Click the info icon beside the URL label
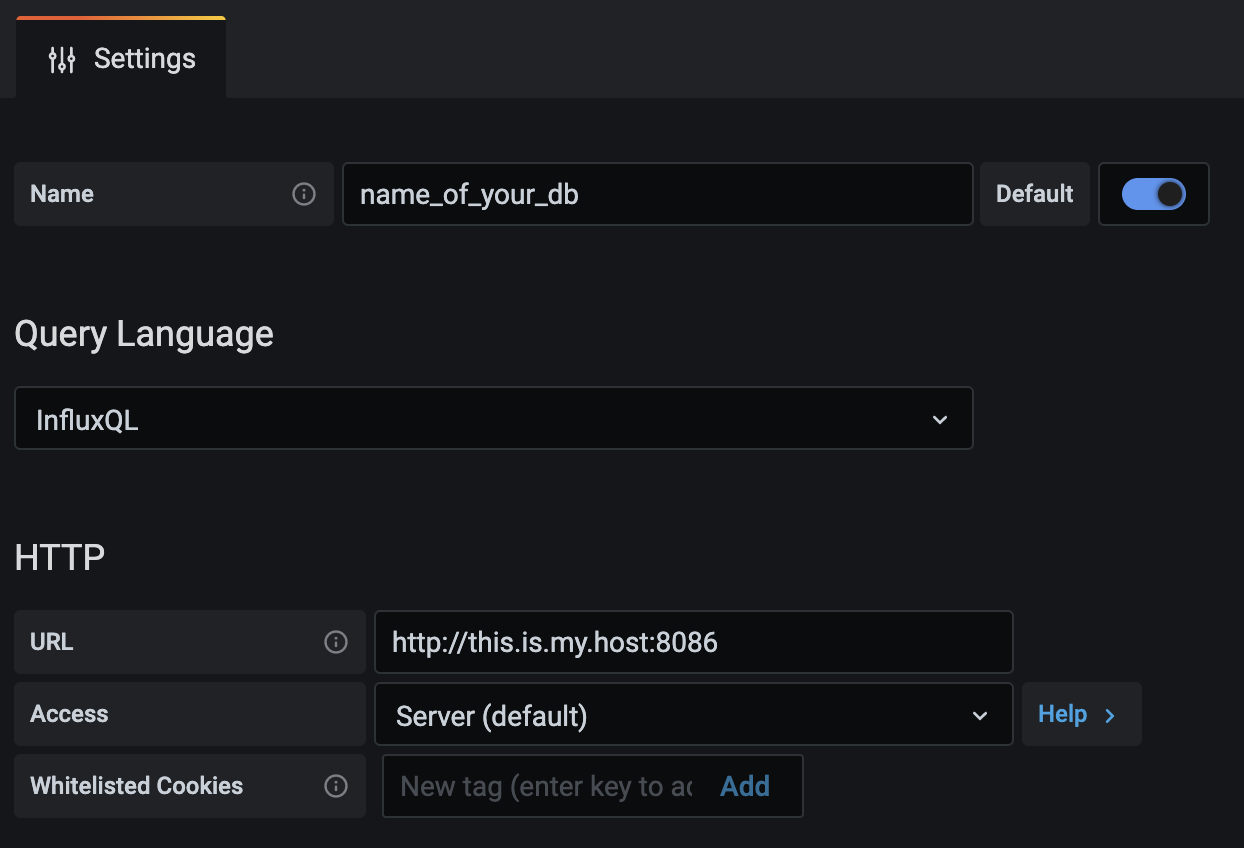 [336, 642]
